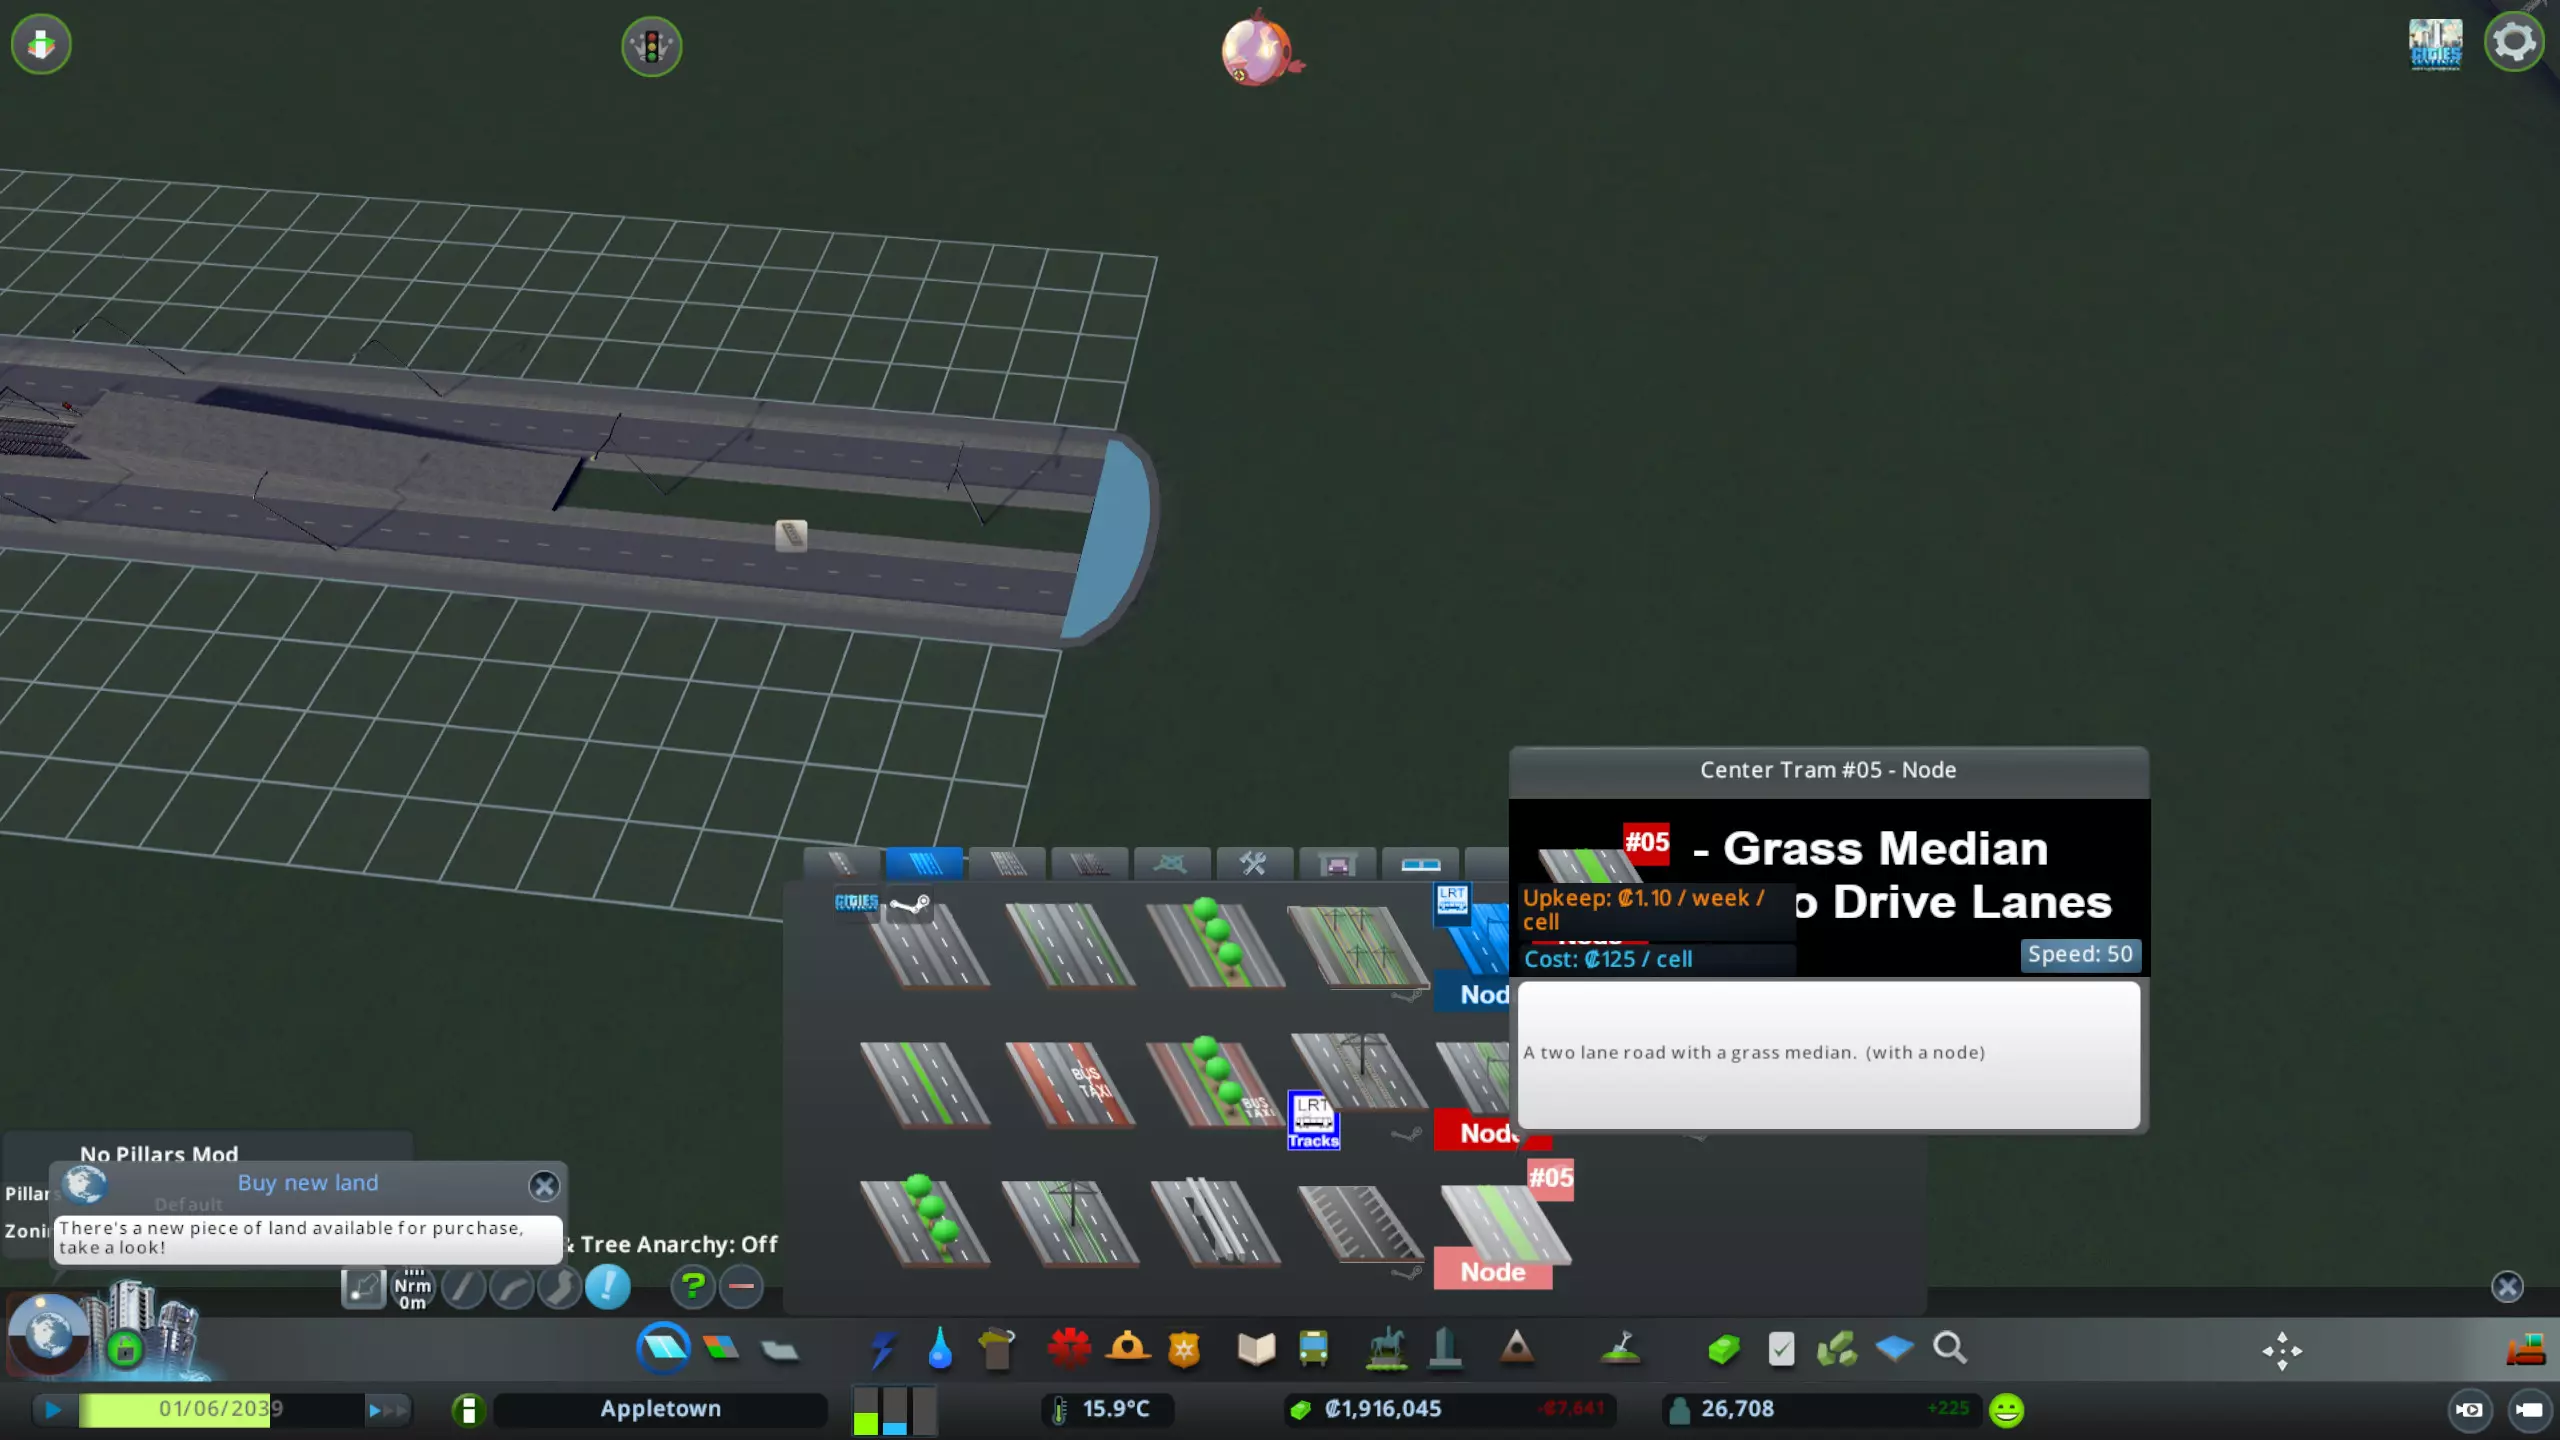Click the Buy new land notification link
This screenshot has width=2560, height=1440.
click(x=308, y=1183)
